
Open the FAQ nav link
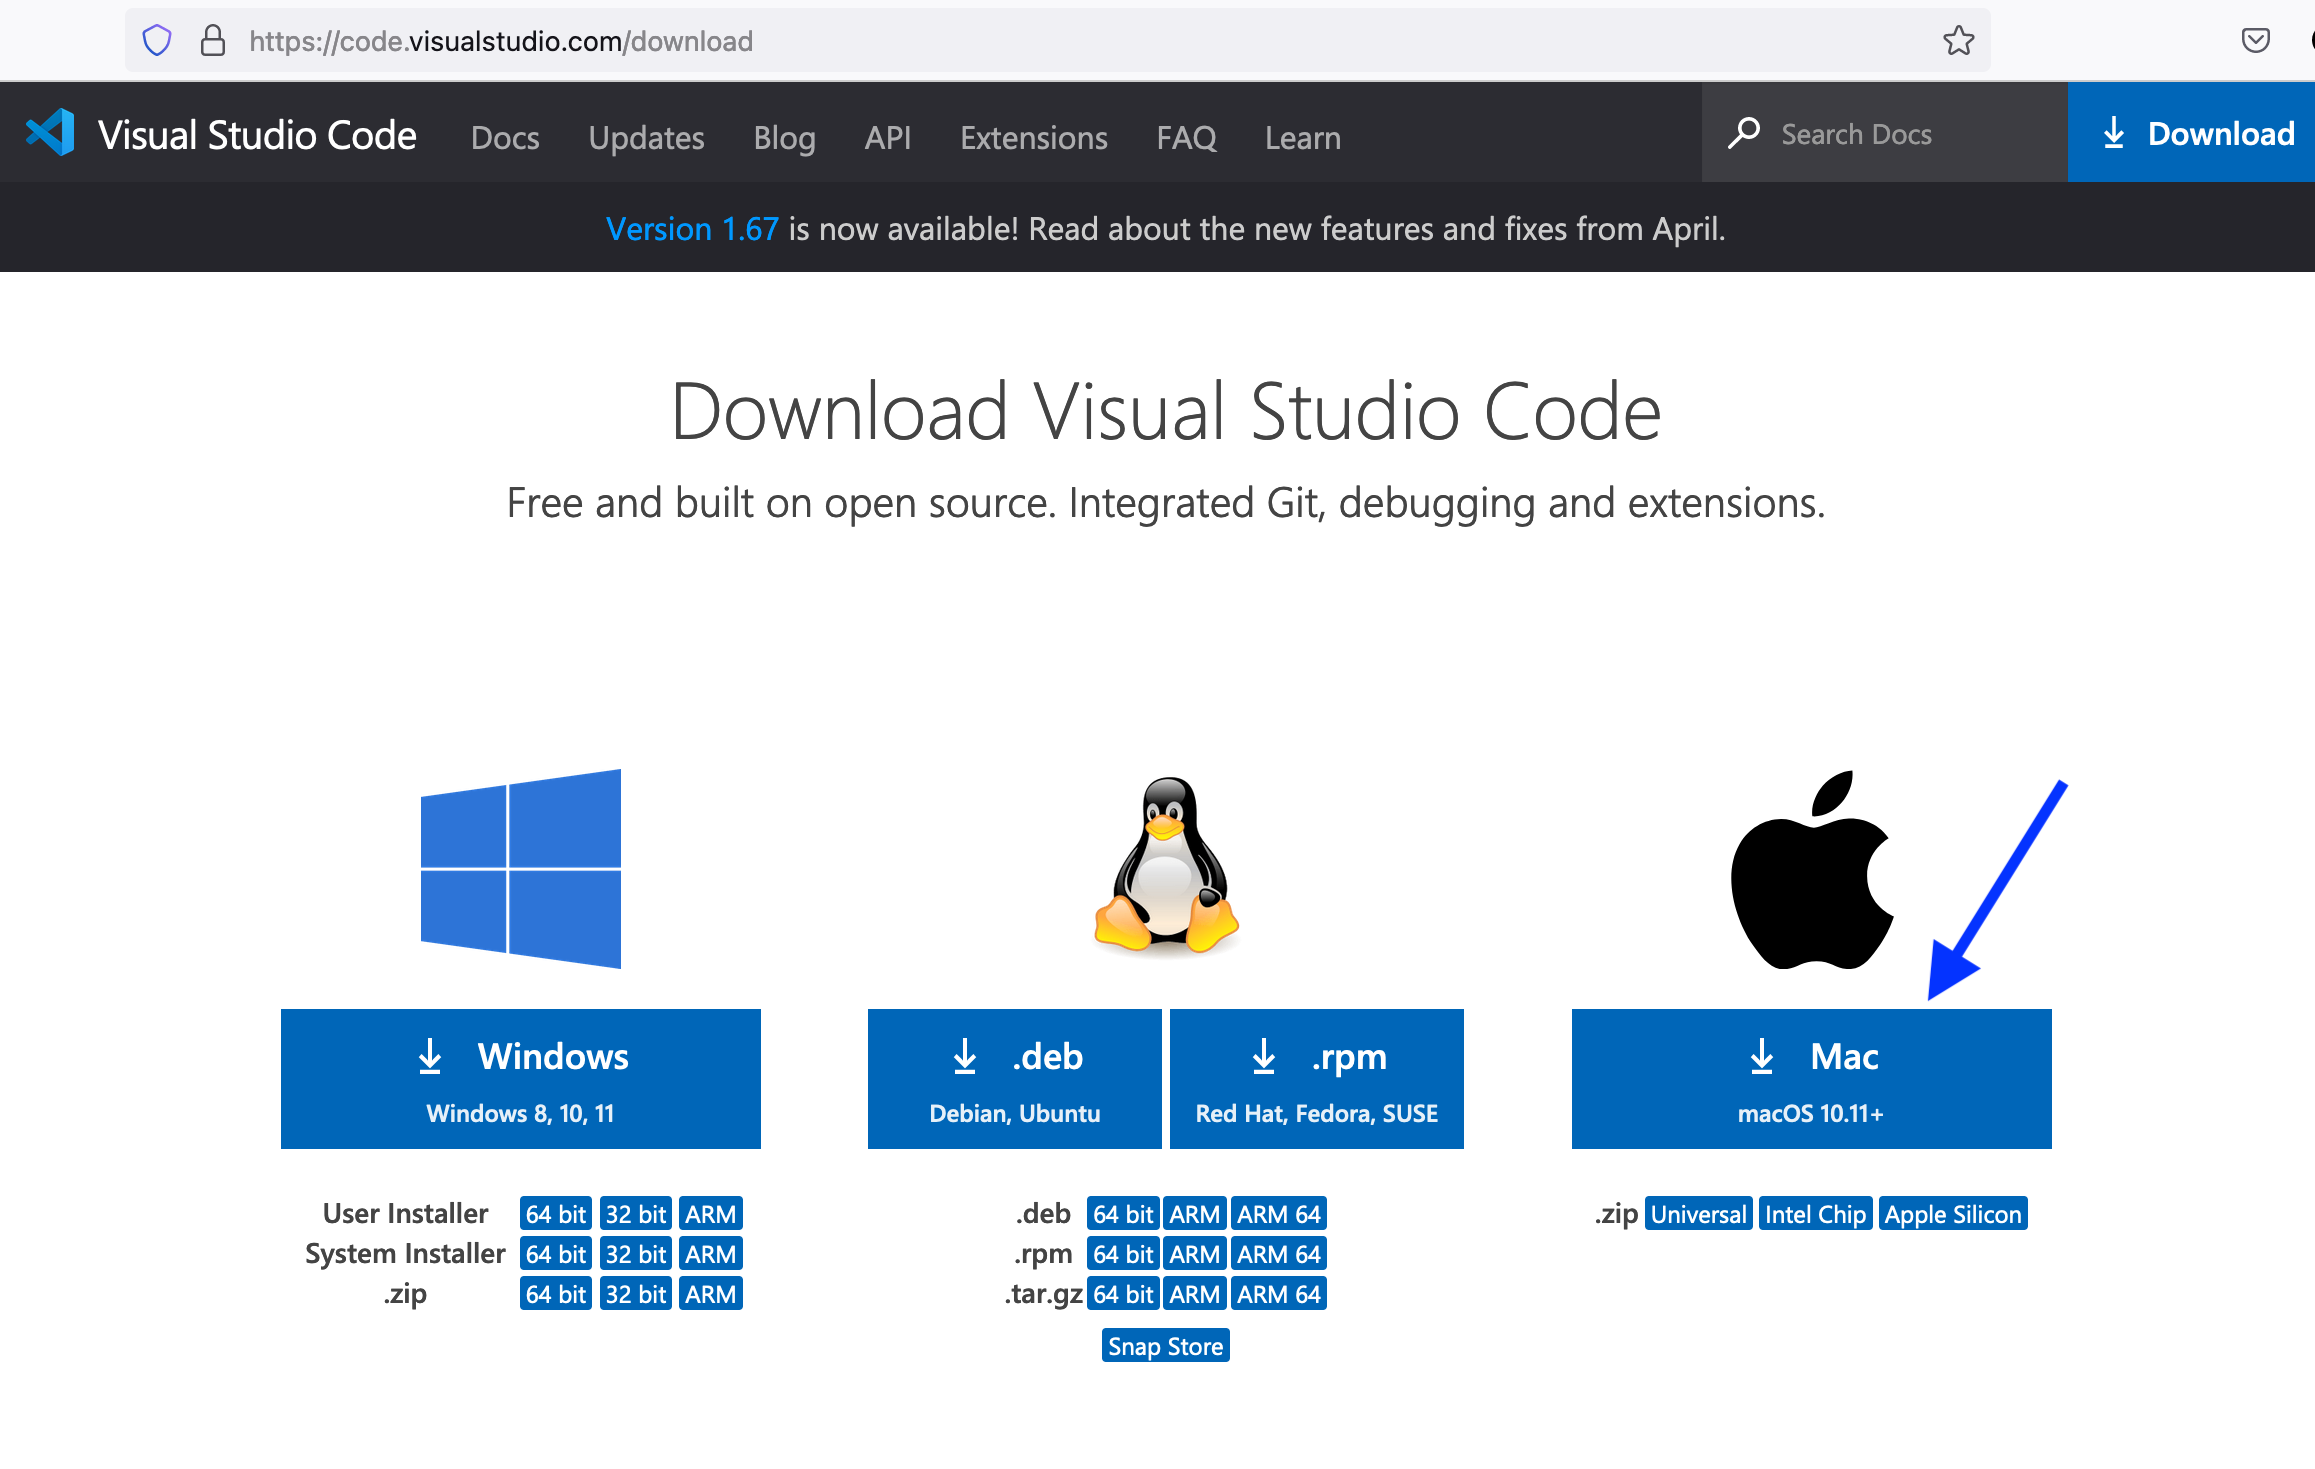click(x=1186, y=137)
